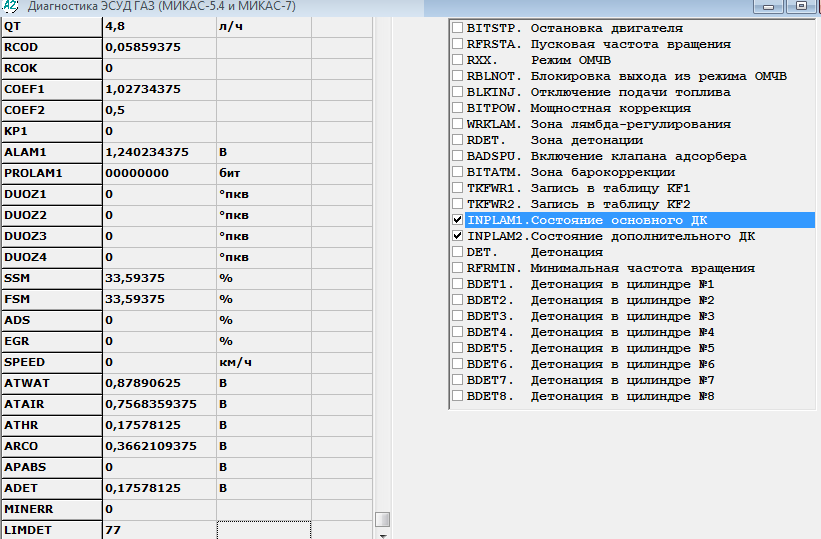Click the RCOK parameter label
Screen dimensions: 821x539
pos(52,68)
